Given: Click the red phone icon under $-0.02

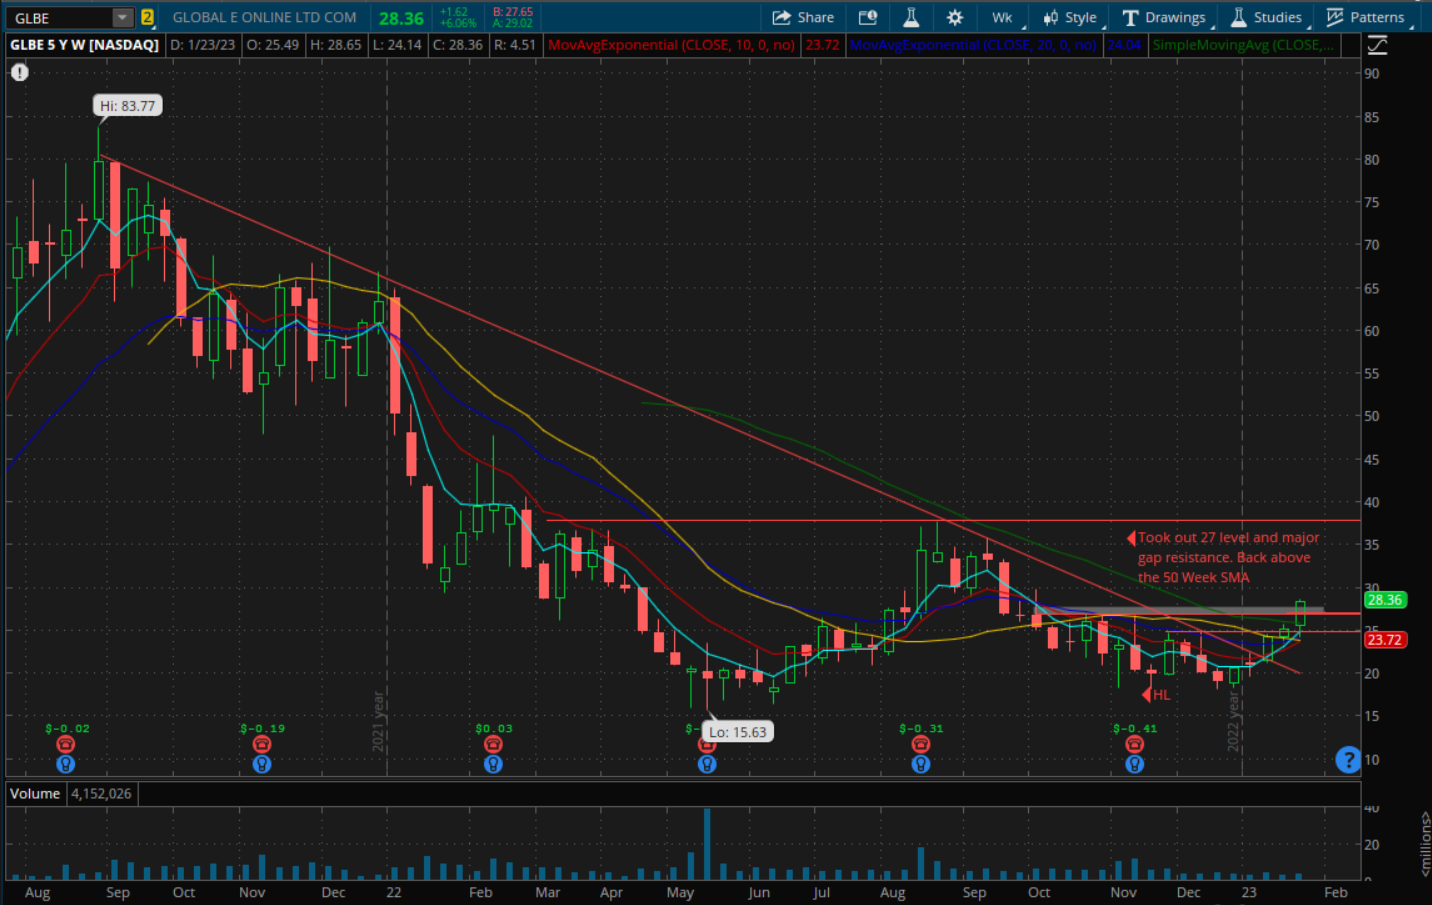Looking at the screenshot, I should click(66, 744).
